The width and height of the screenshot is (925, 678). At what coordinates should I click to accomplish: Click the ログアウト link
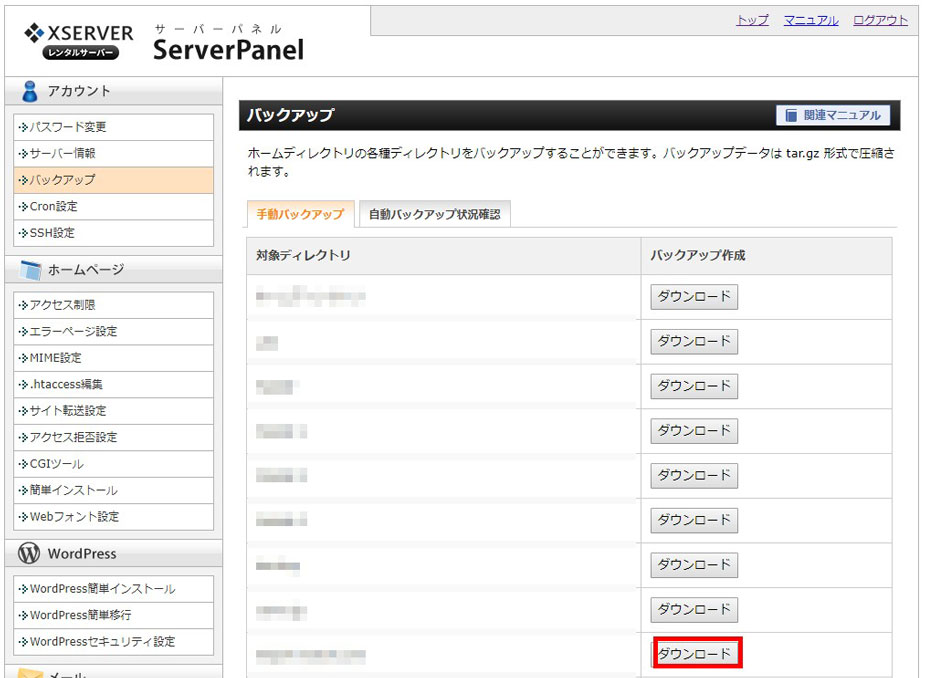(x=880, y=20)
